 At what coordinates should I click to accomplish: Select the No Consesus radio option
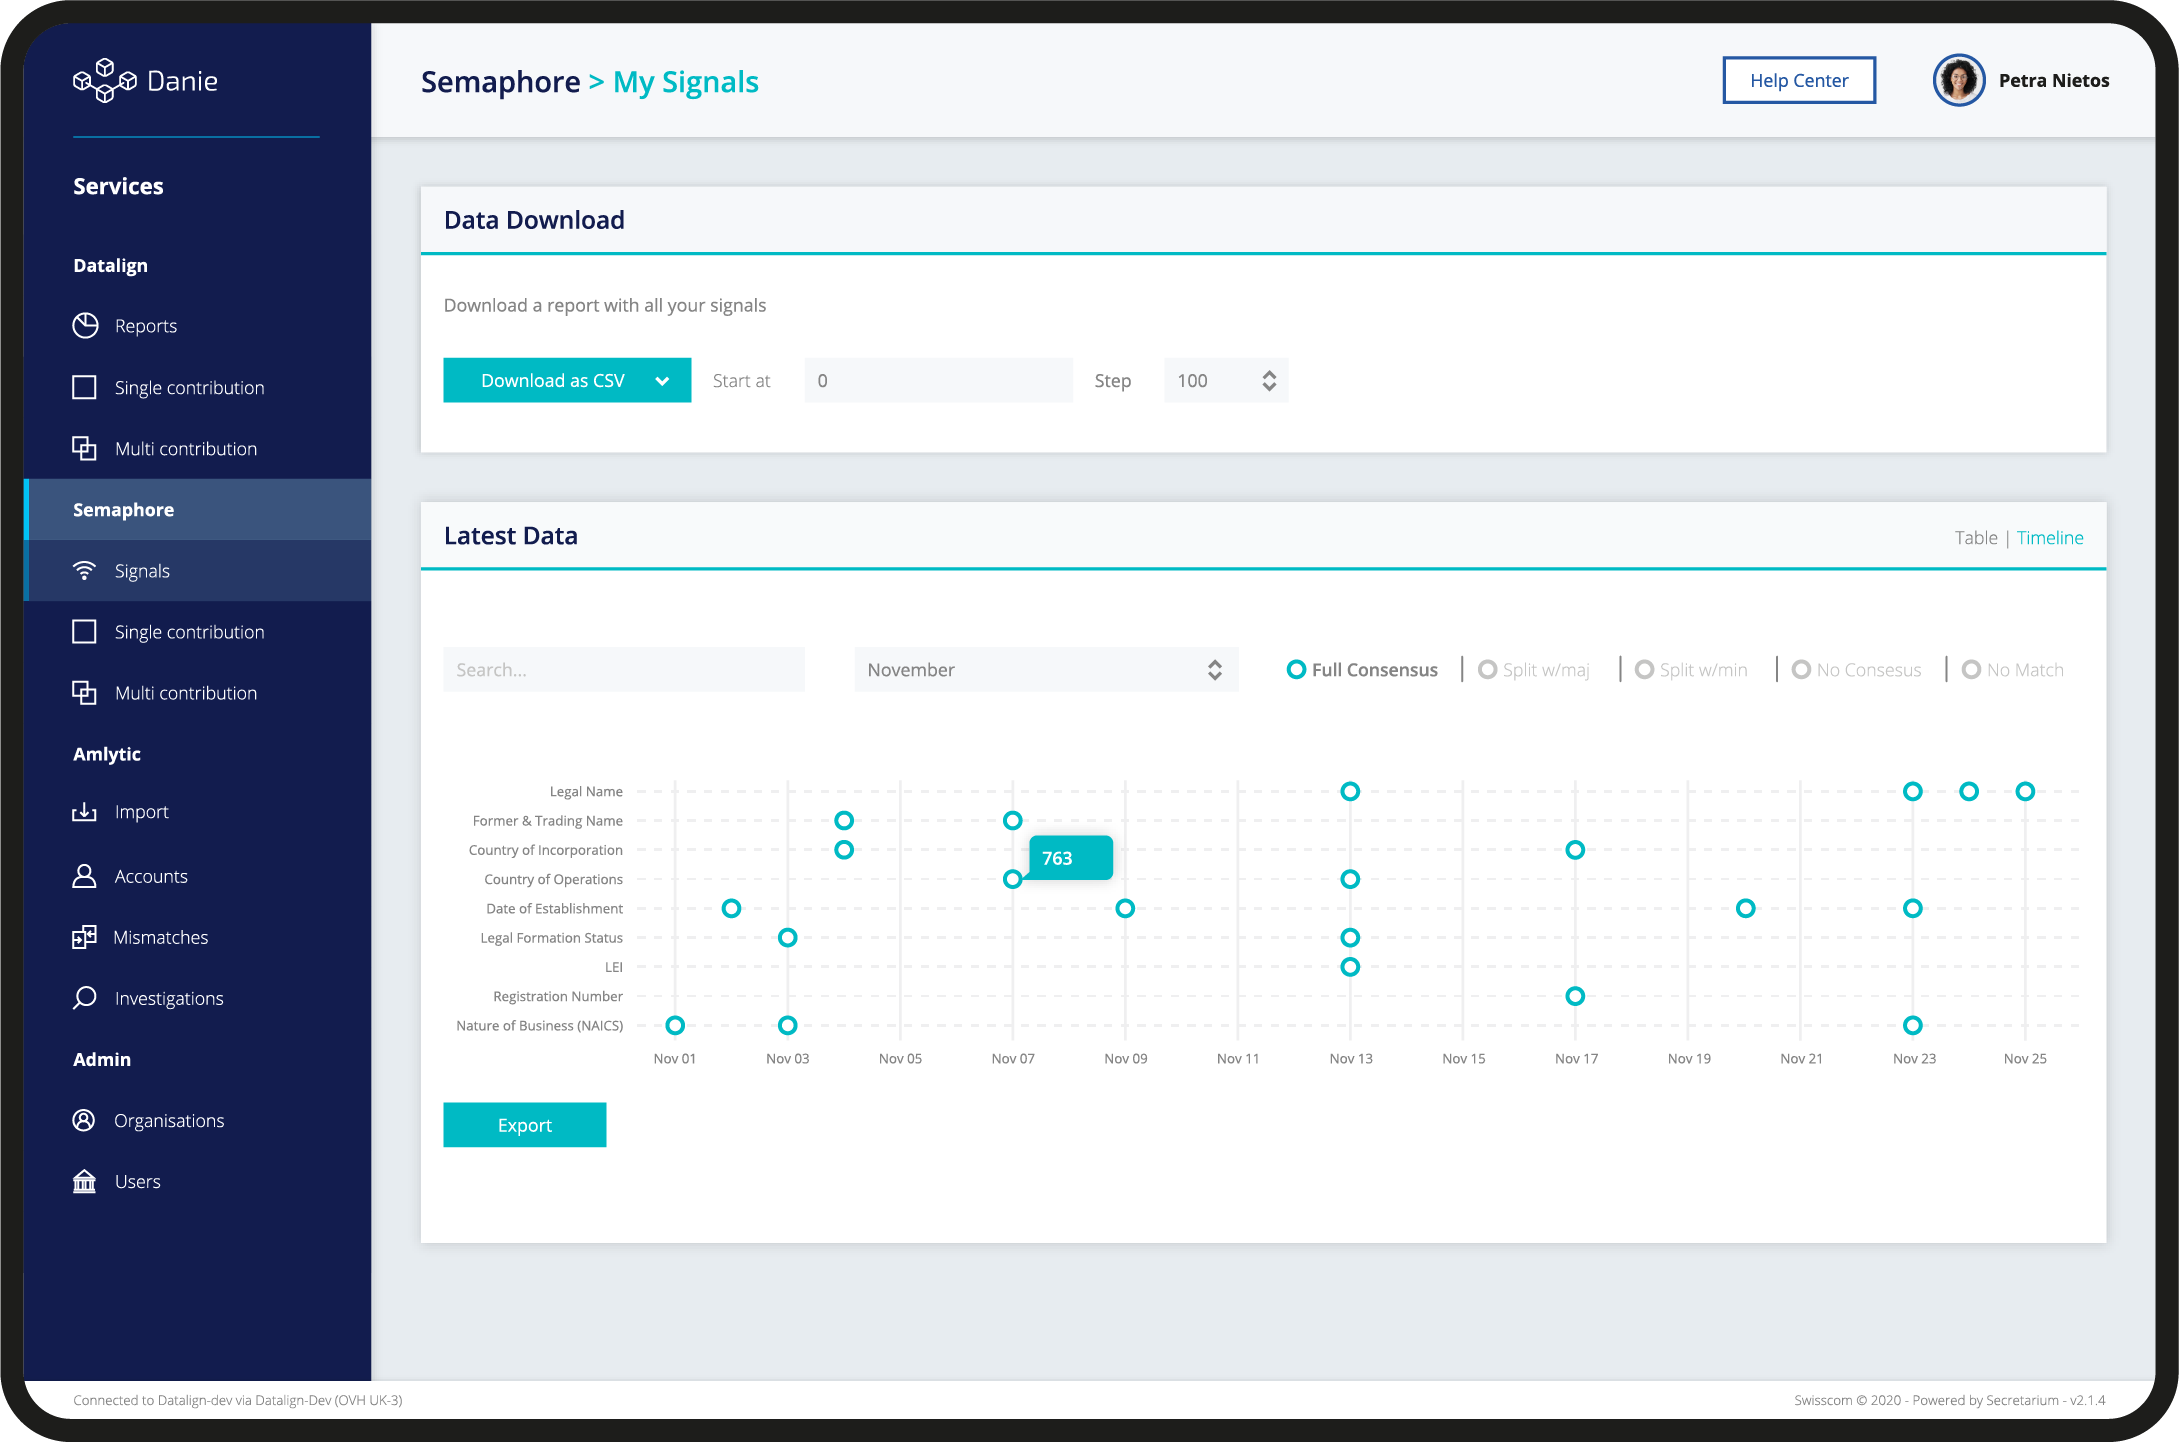[x=1801, y=670]
